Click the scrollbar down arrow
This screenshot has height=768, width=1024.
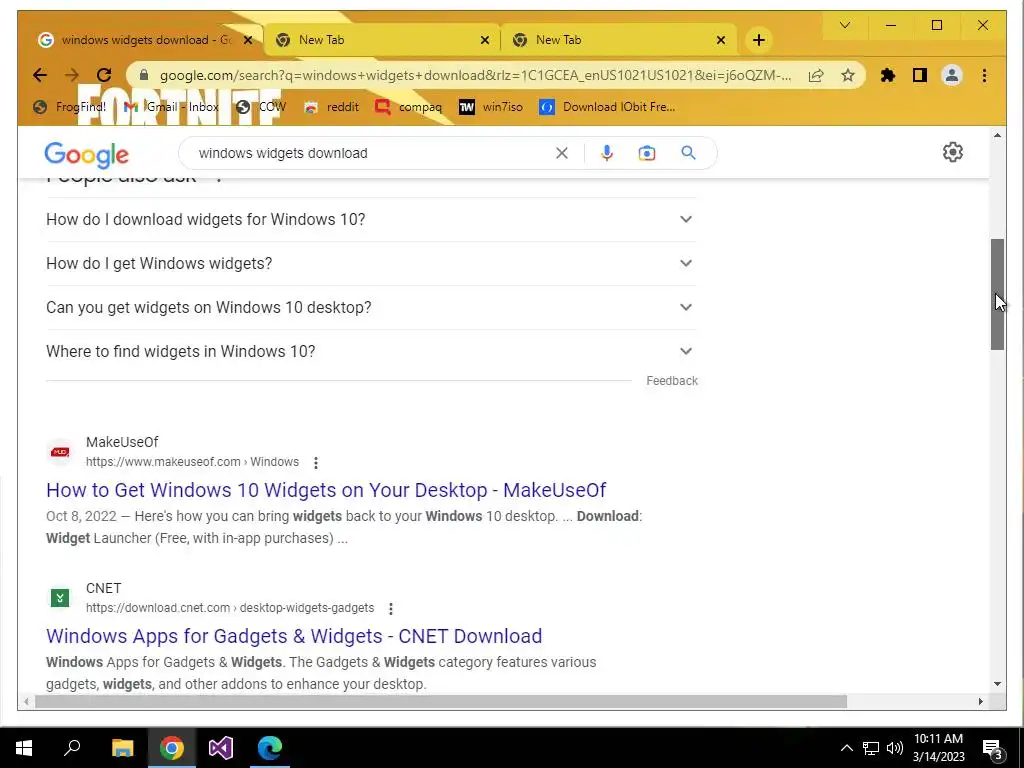click(x=997, y=684)
